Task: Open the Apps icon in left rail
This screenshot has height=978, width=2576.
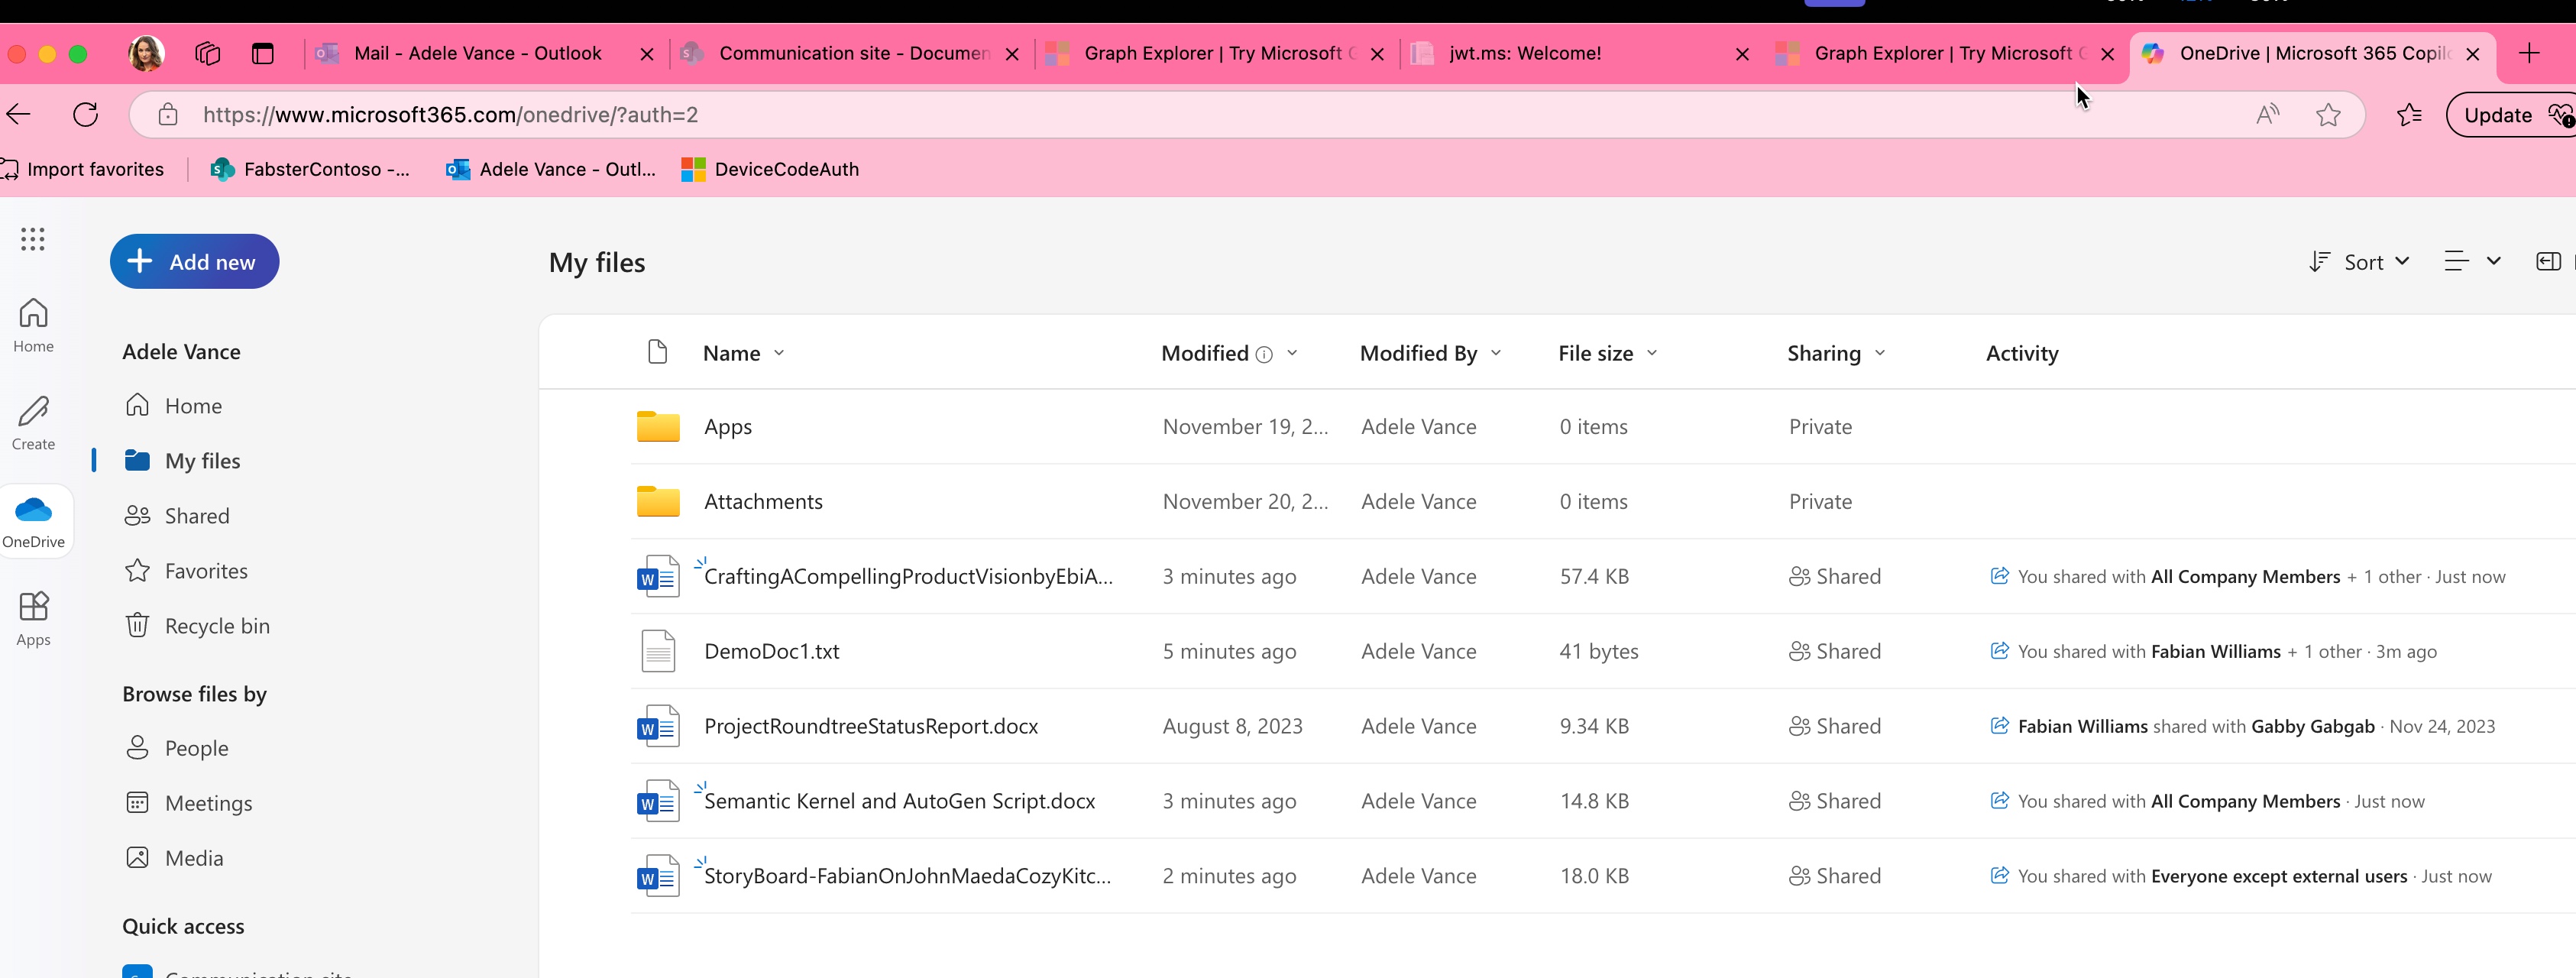Action: coord(33,617)
